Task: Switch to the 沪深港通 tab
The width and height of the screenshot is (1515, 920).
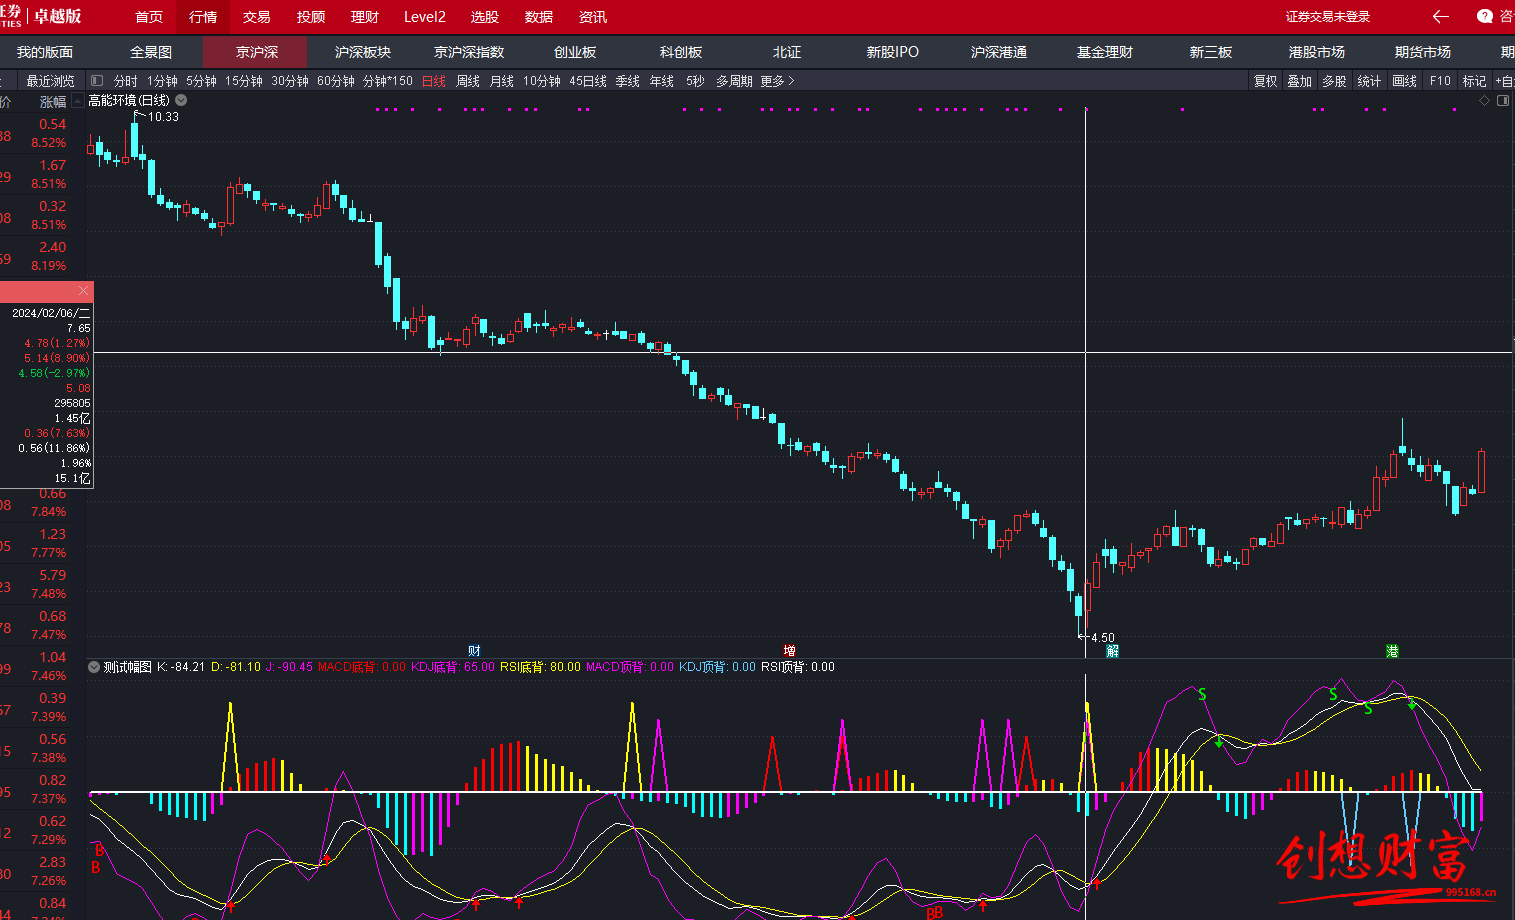Action: [x=999, y=52]
